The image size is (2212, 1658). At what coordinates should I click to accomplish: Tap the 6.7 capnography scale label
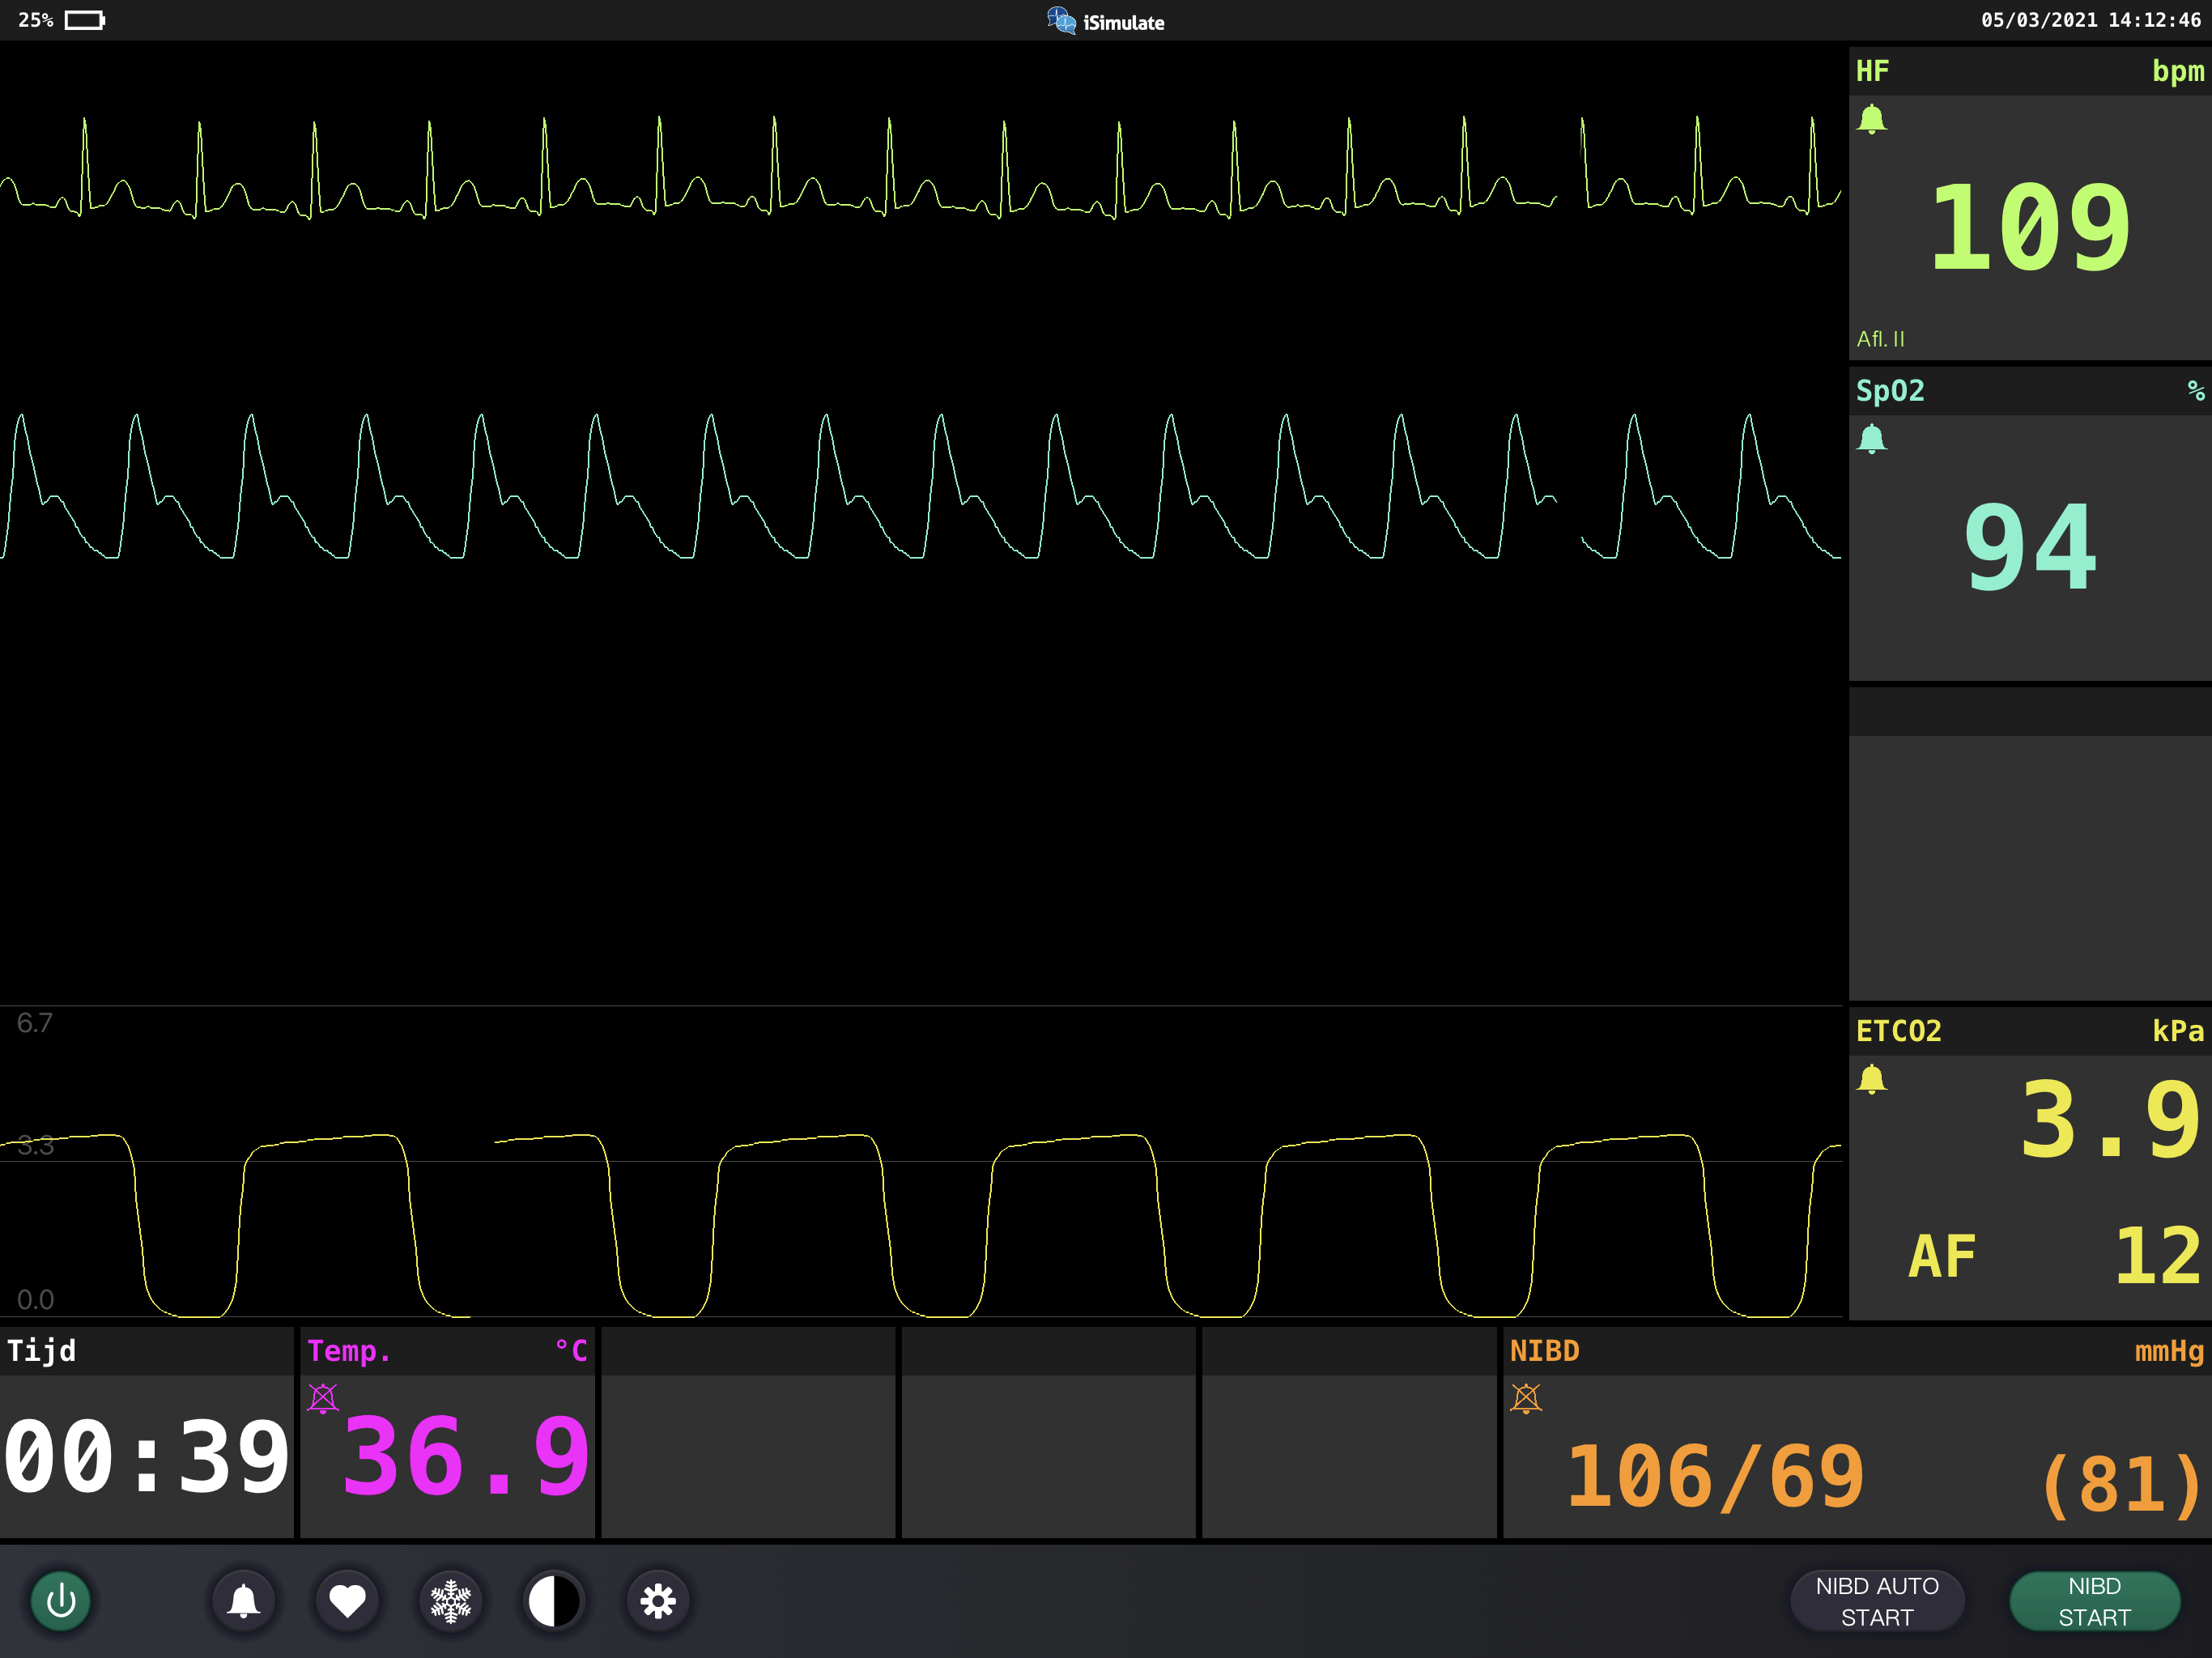coord(34,1023)
